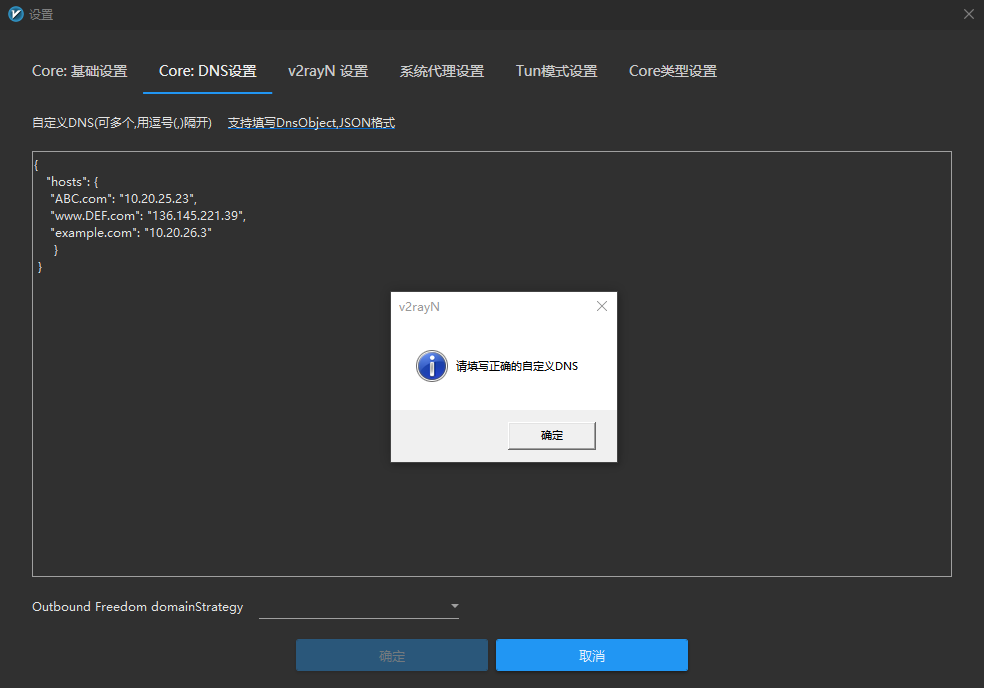Switch to the Core: 基础设置 tab
Screen dimensions: 984x688
[80, 71]
